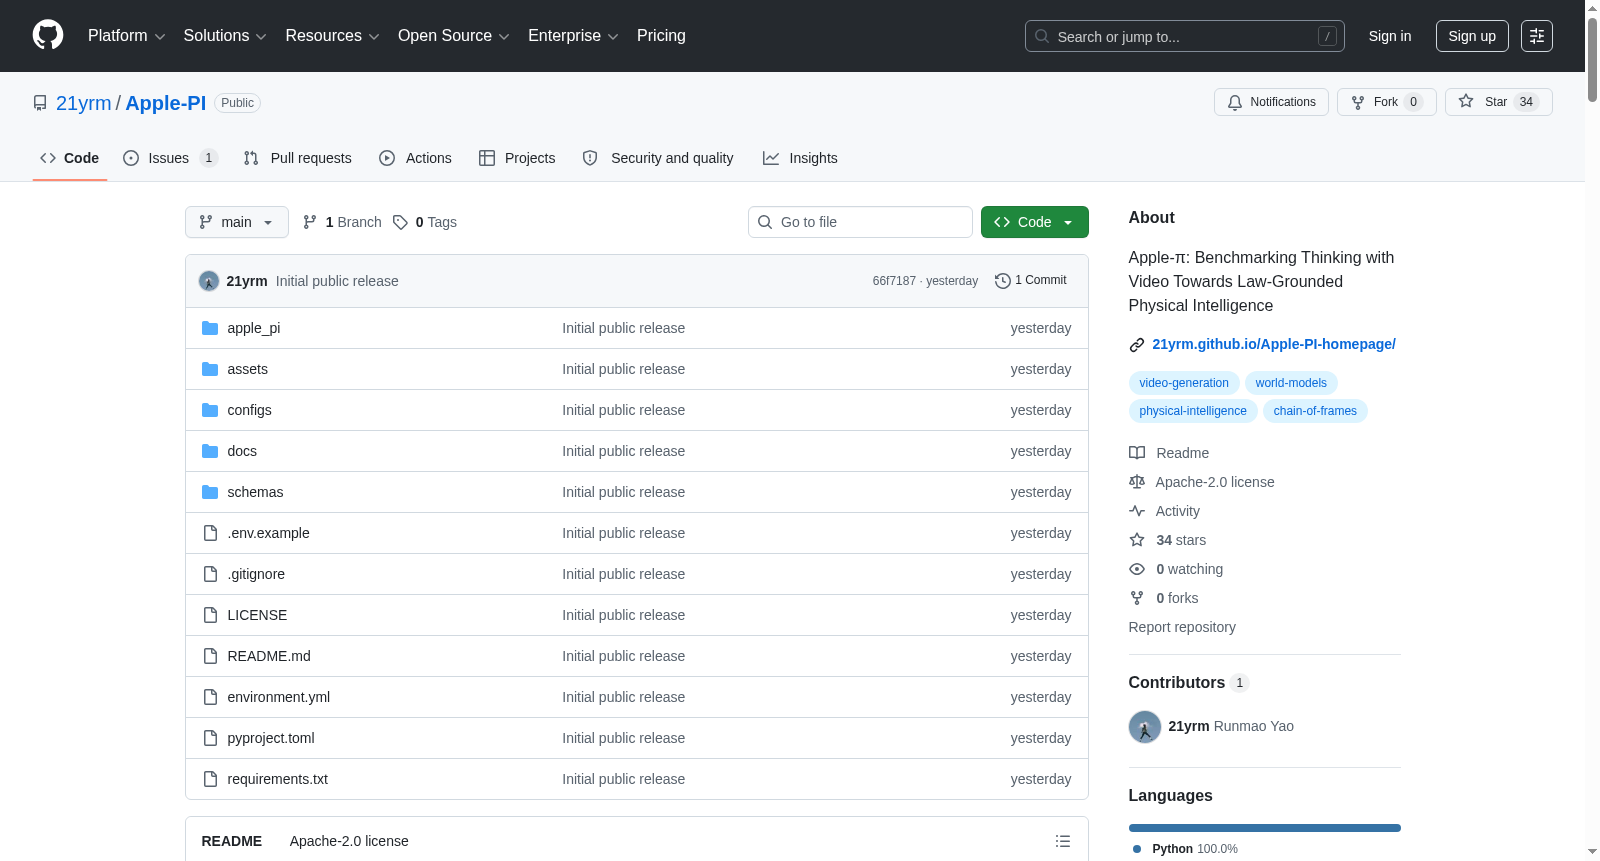Expand the Solutions menu

[x=225, y=36]
